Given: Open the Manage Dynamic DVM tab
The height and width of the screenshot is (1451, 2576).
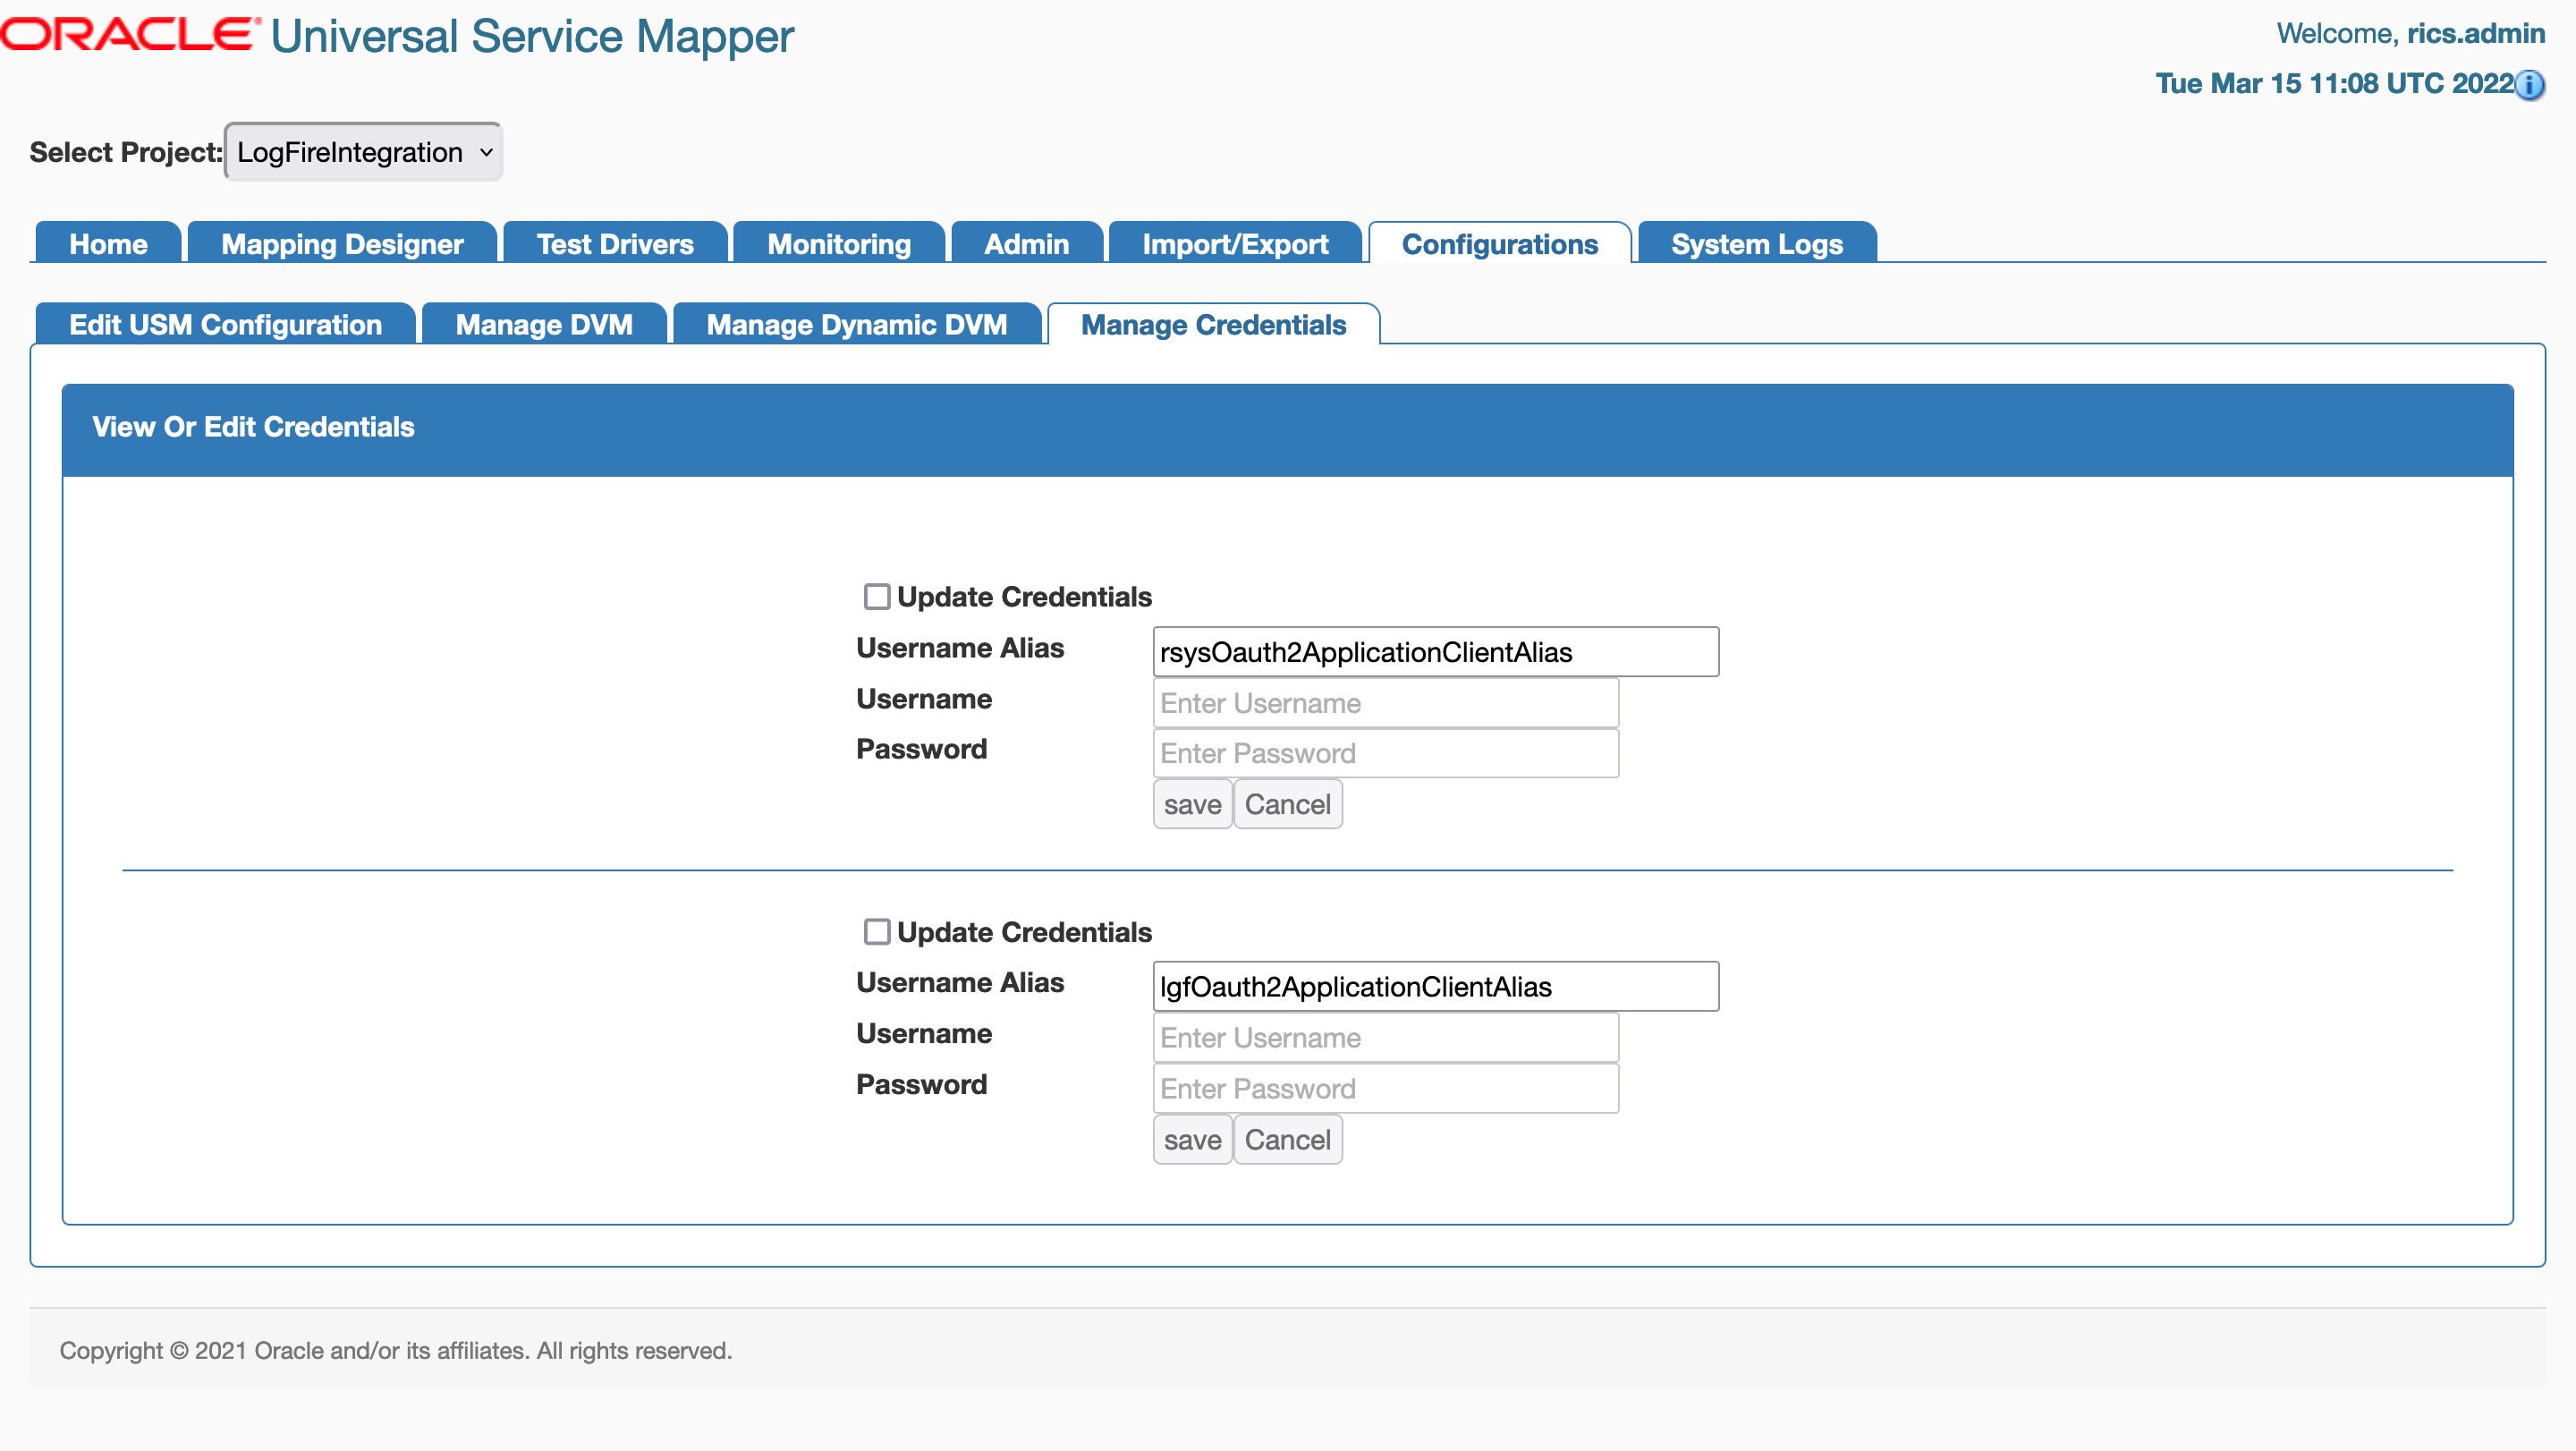Looking at the screenshot, I should 856,323.
